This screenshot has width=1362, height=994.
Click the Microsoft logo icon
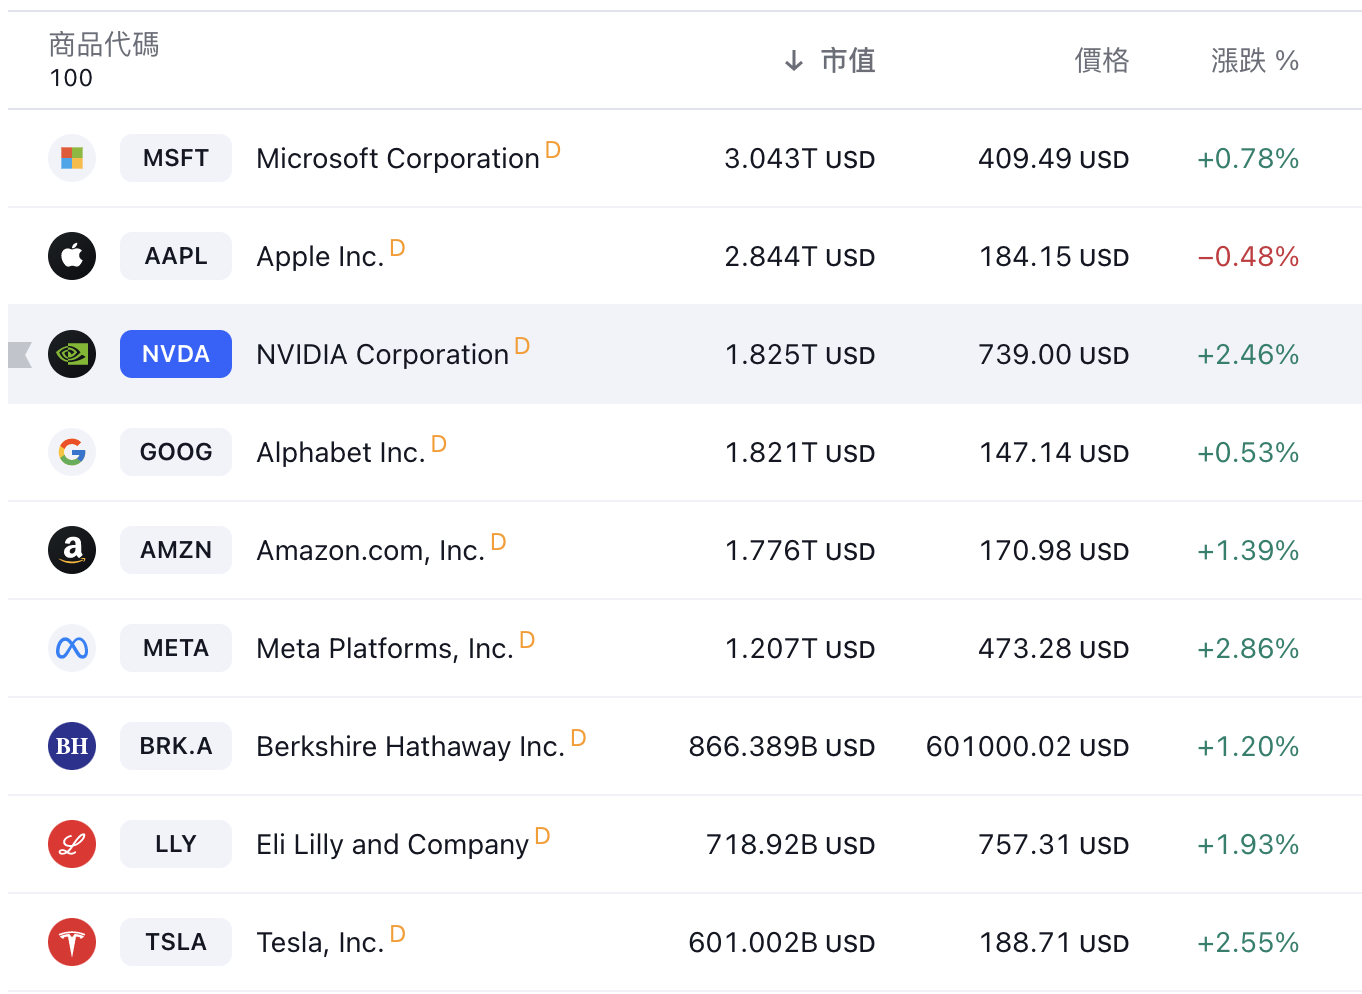tap(72, 158)
